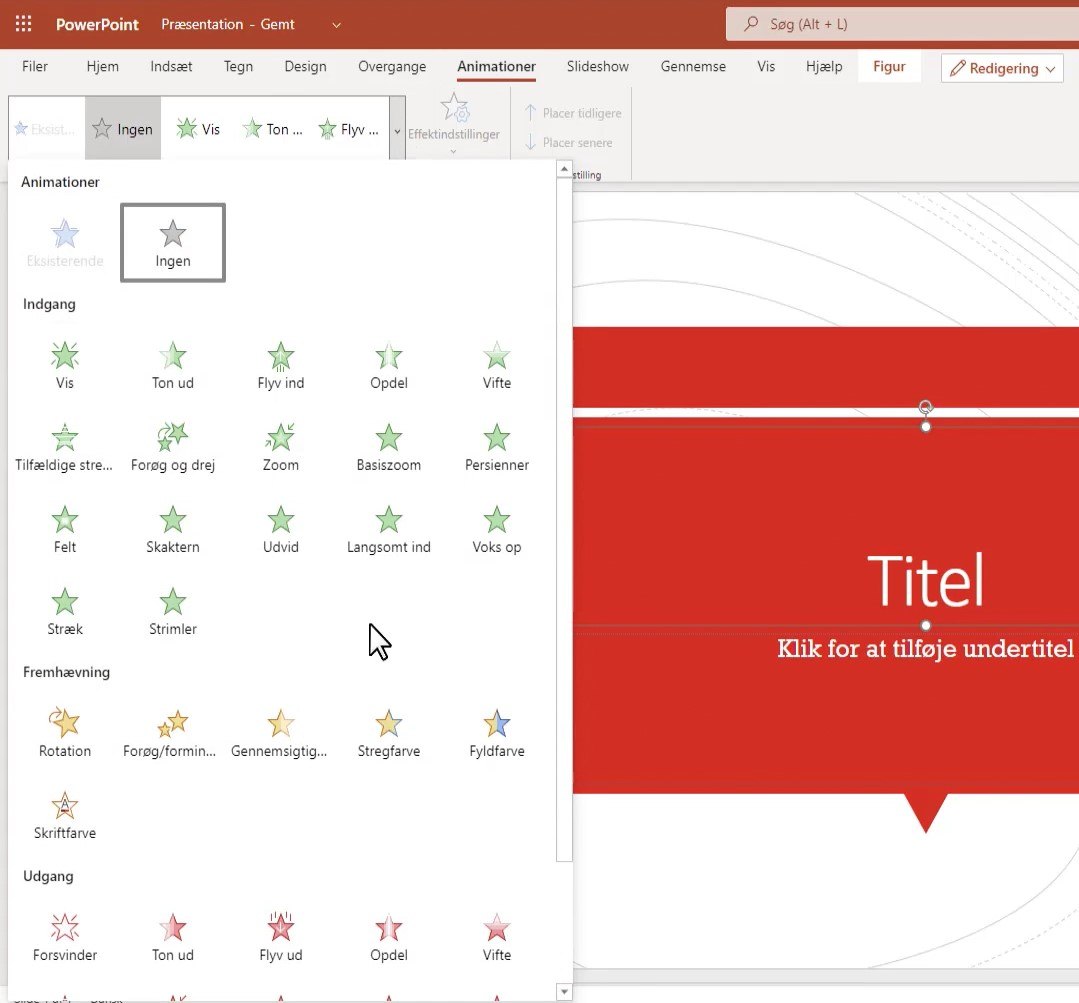Switch to the Indsæt tab
Image resolution: width=1079 pixels, height=1003 pixels.
tap(171, 66)
